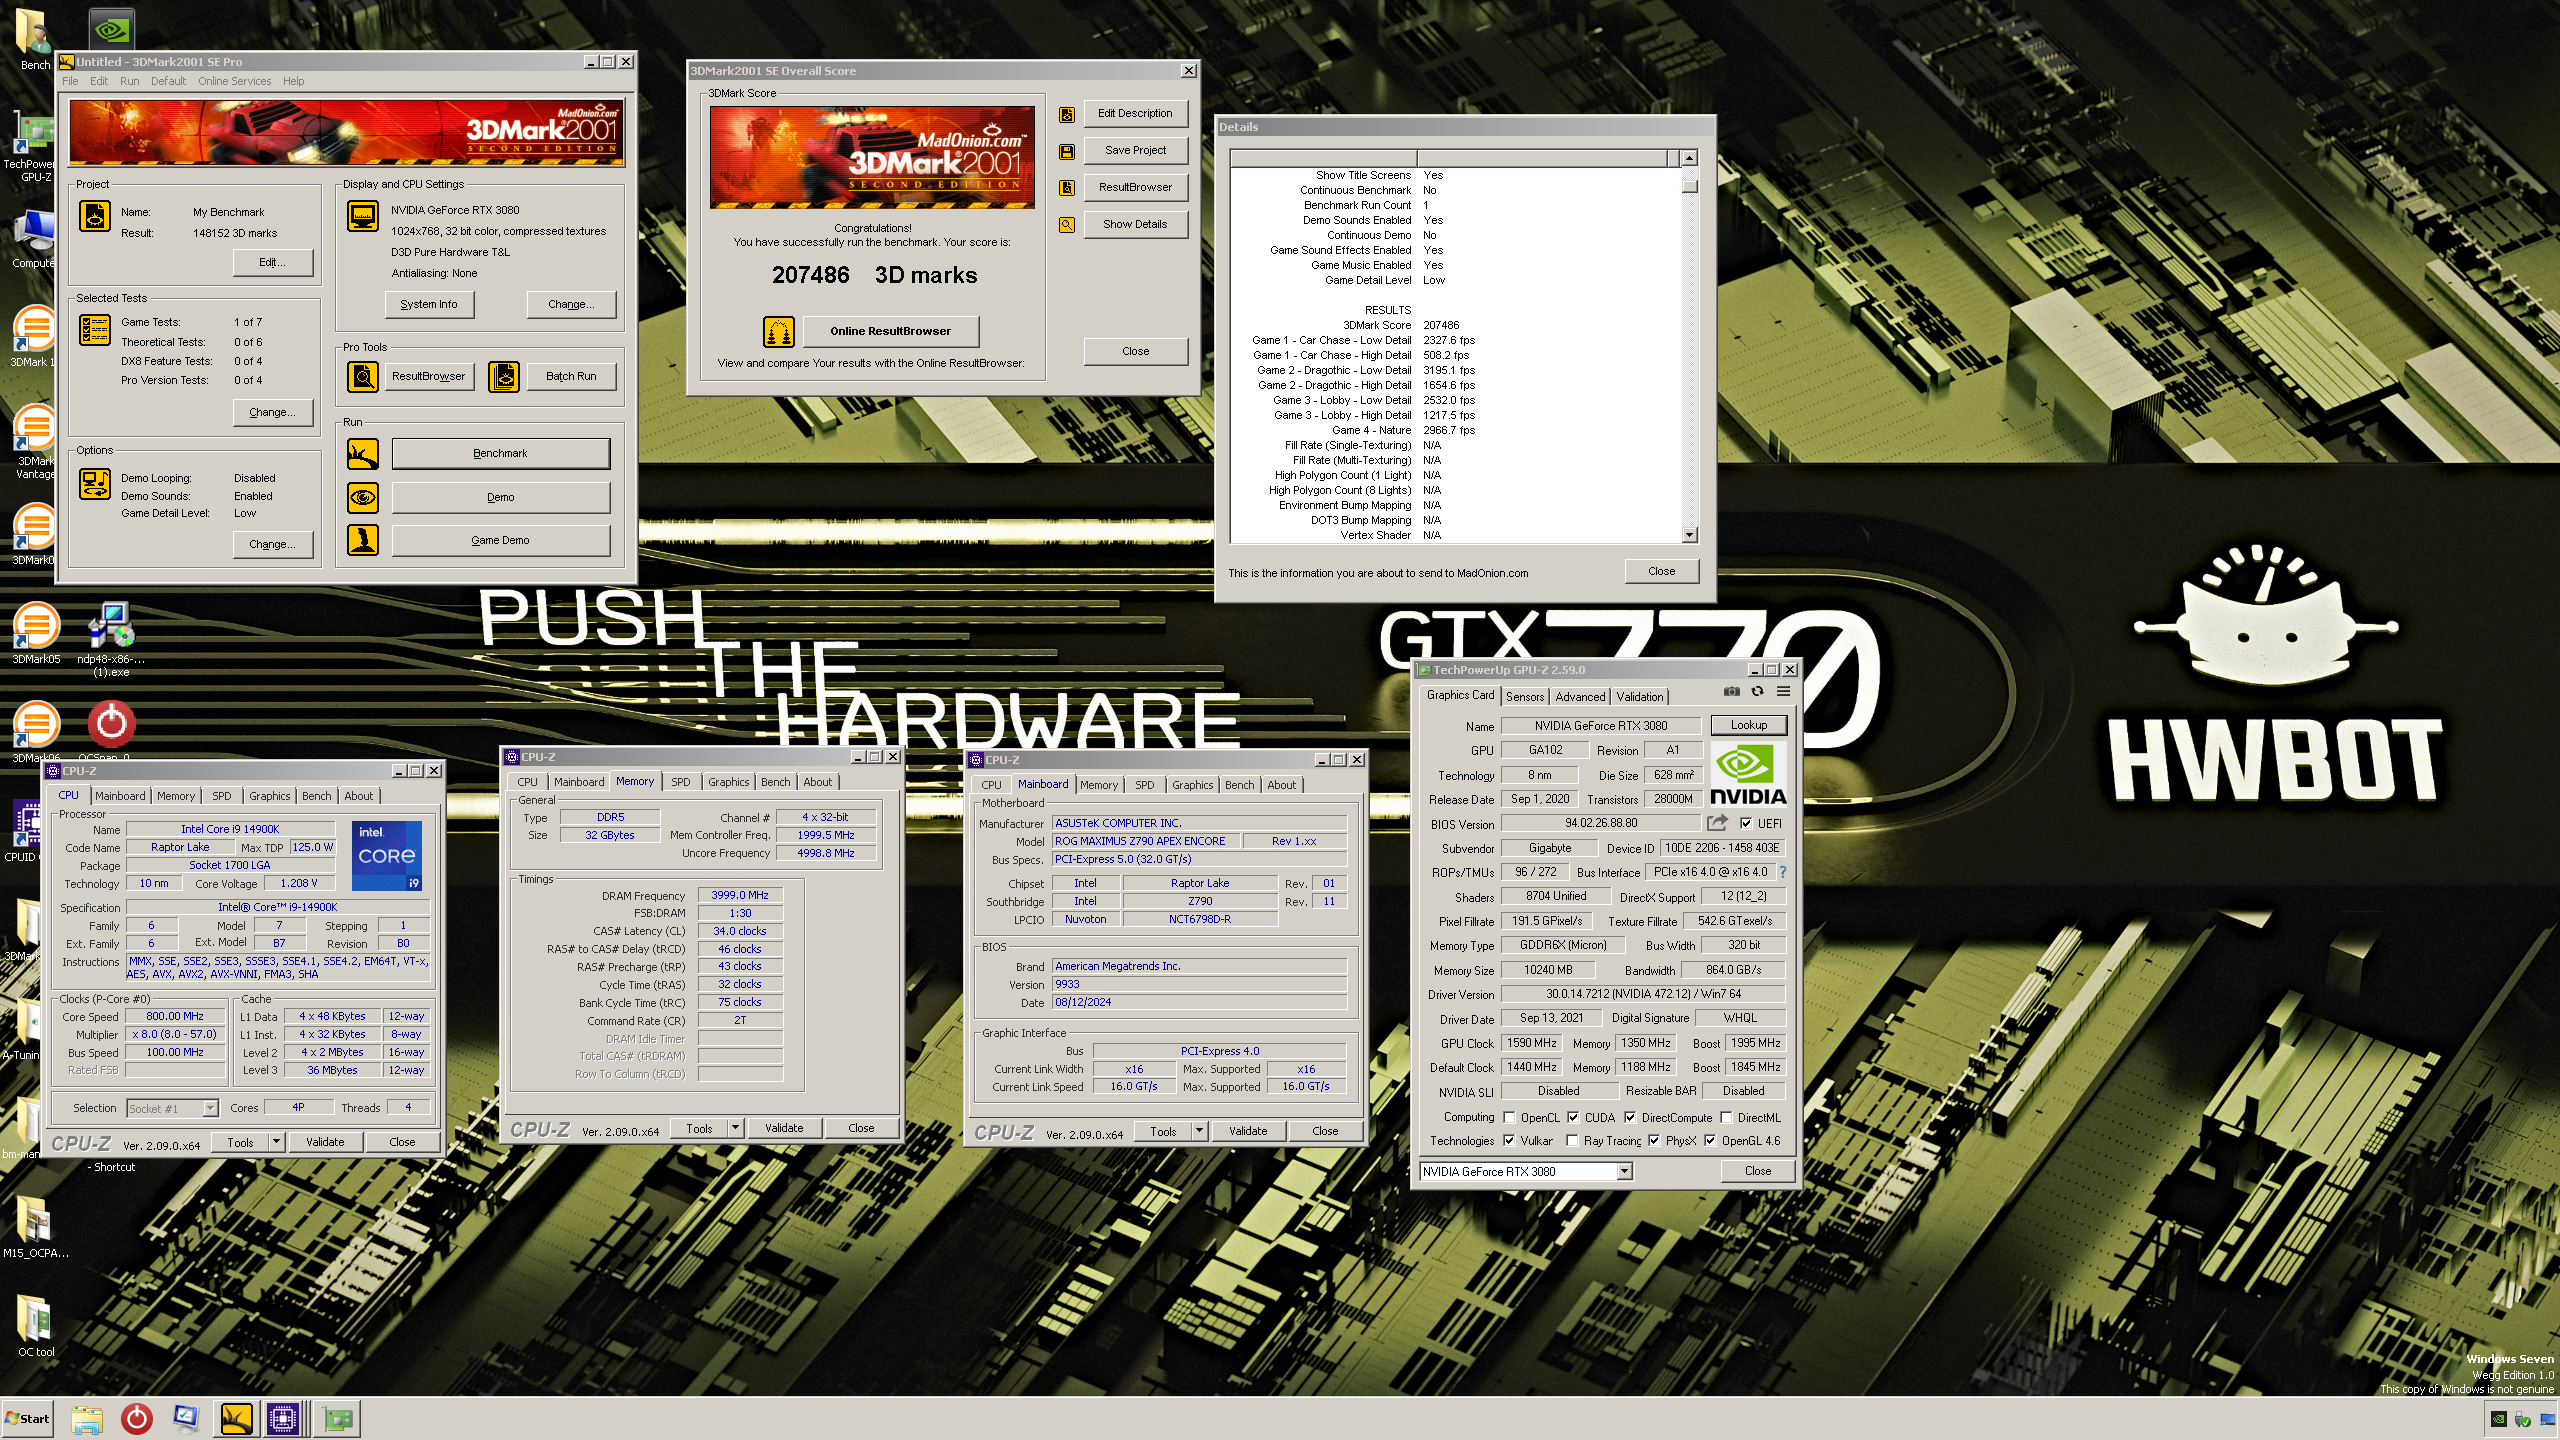Toggle the DirectCompute checkbox in GPU-Z

pos(1630,1118)
